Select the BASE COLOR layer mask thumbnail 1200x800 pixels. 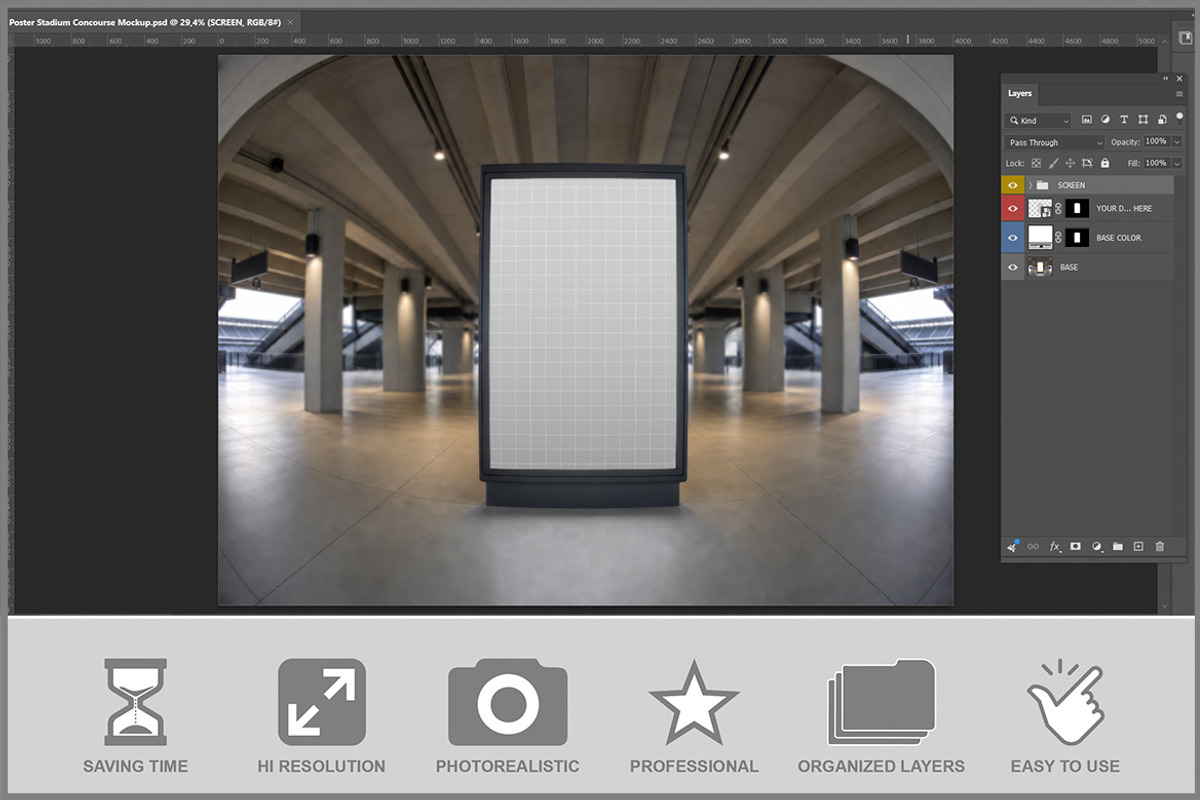(x=1077, y=238)
